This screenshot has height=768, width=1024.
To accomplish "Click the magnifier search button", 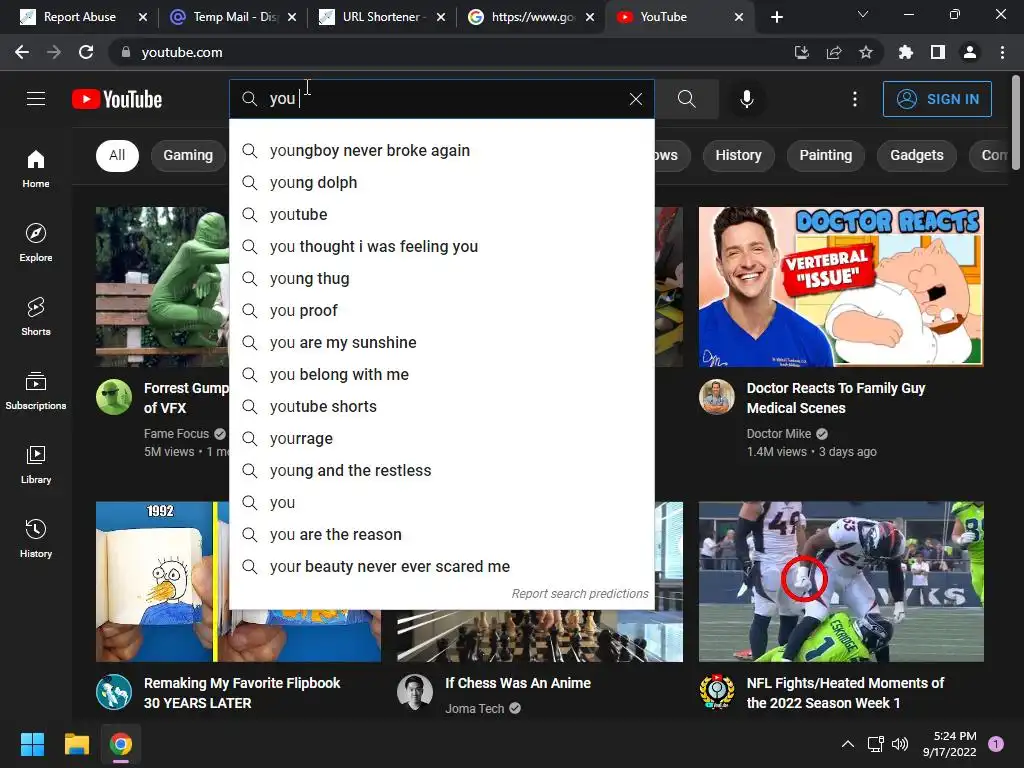I will point(686,99).
